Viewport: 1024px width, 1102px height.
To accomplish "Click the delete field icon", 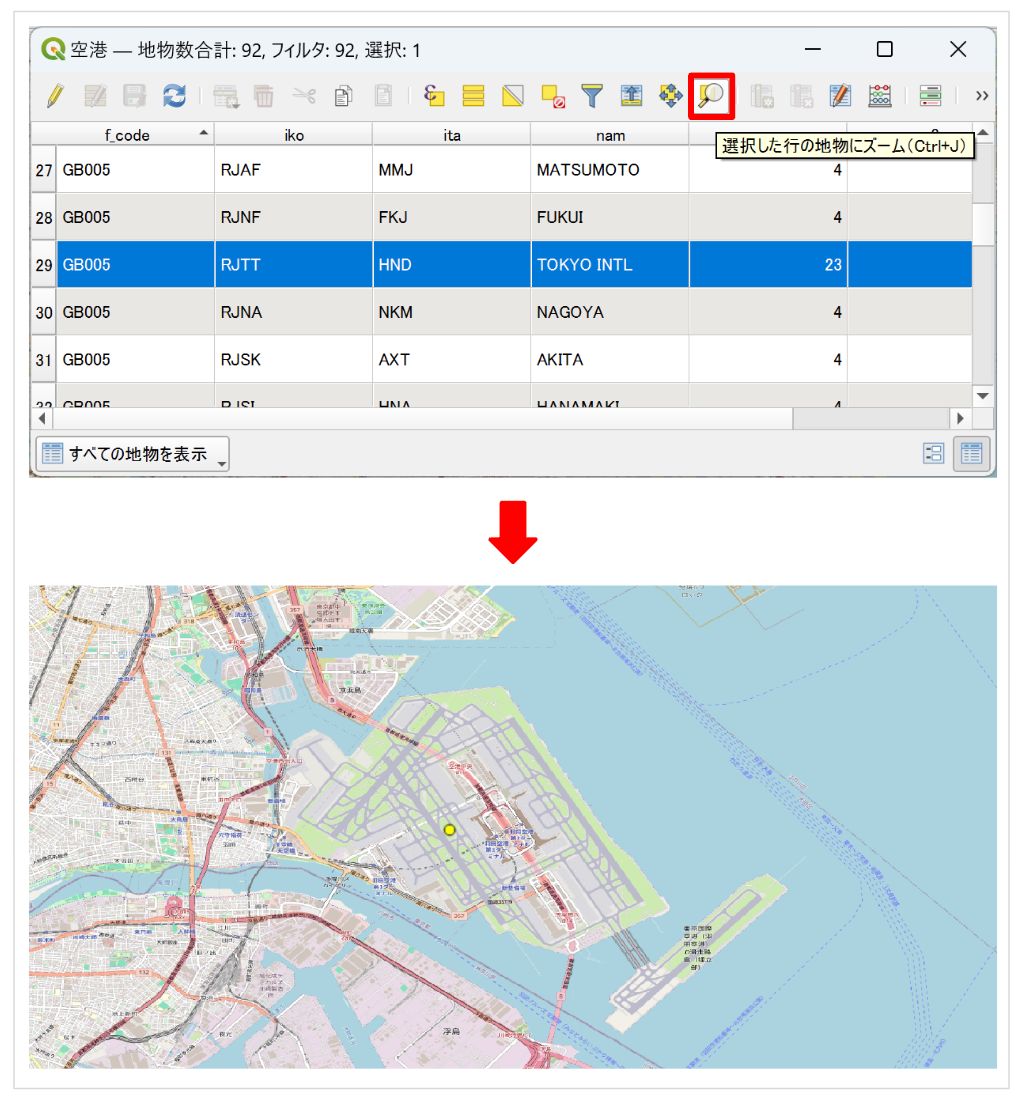I will (x=801, y=96).
